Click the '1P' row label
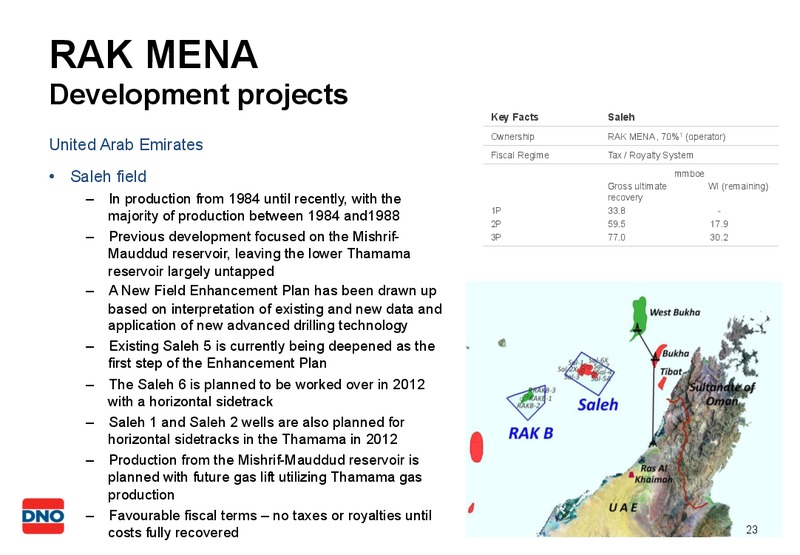The image size is (800, 555). (496, 211)
